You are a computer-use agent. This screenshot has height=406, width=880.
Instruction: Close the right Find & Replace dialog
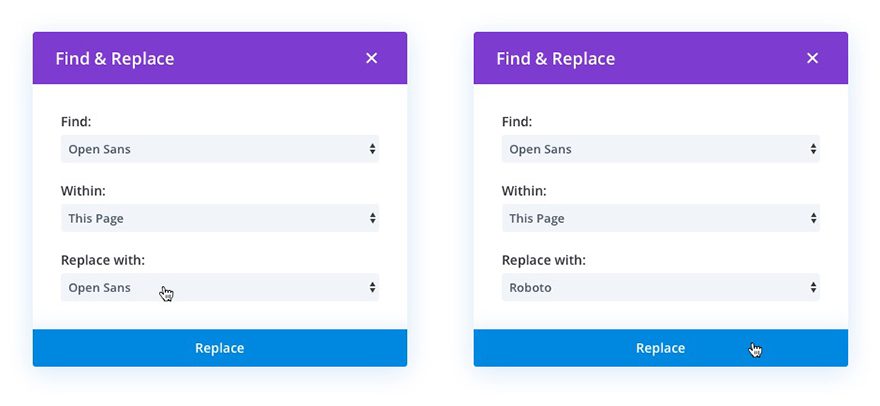coord(812,58)
